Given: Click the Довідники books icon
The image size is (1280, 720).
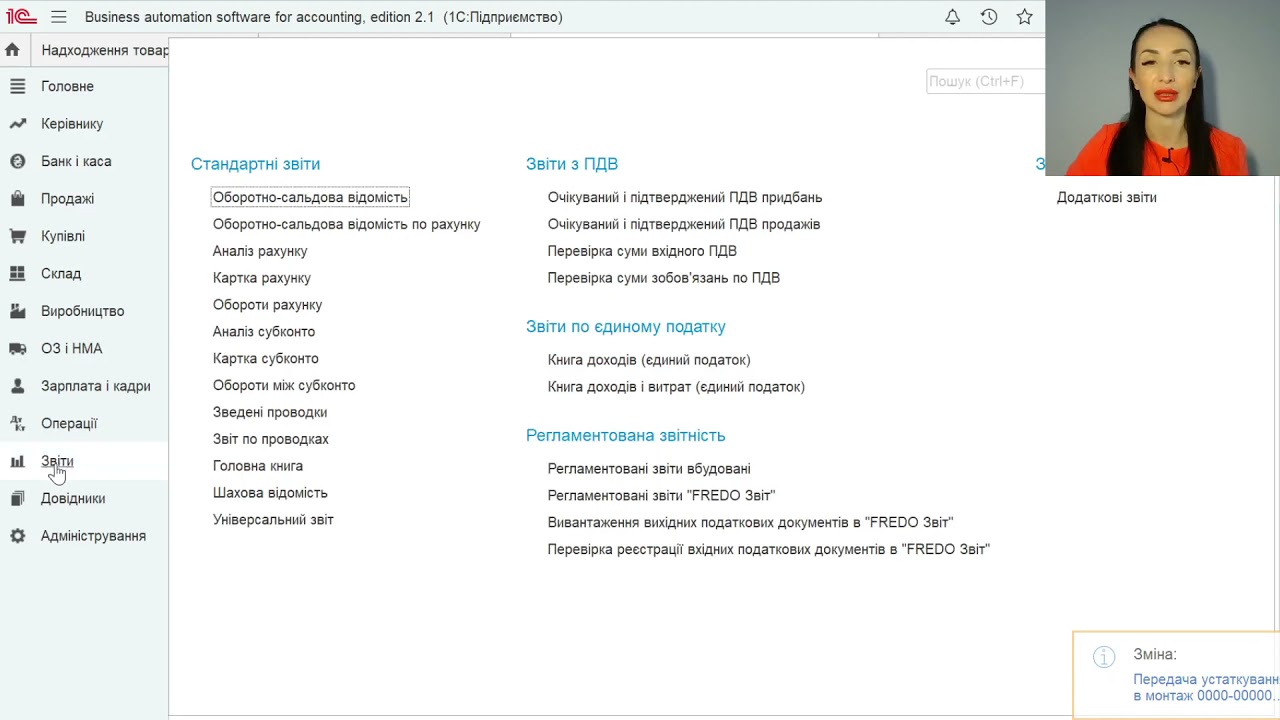Looking at the screenshot, I should [x=17, y=499].
